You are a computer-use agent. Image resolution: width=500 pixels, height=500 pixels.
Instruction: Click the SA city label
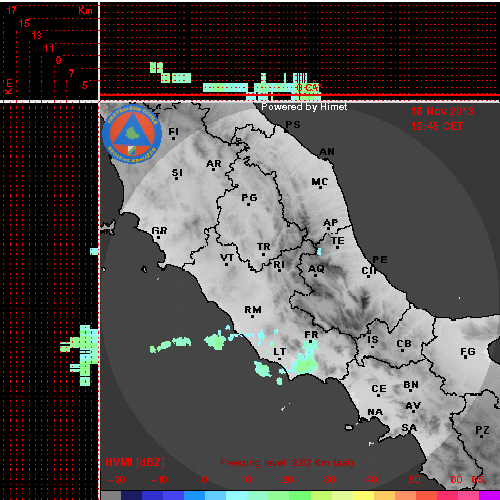pos(409,428)
